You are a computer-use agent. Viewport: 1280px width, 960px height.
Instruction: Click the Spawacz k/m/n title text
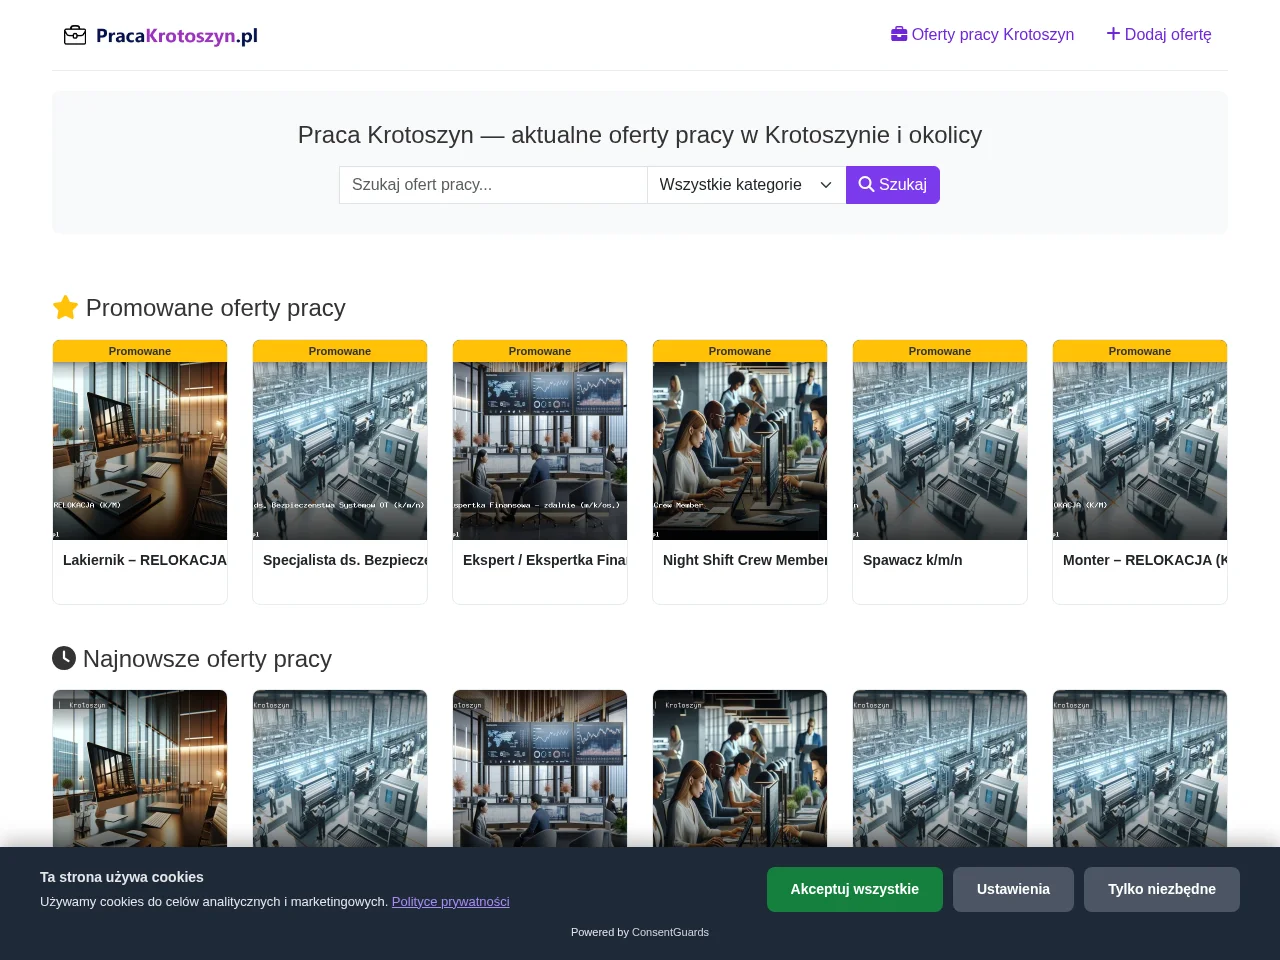tap(913, 560)
